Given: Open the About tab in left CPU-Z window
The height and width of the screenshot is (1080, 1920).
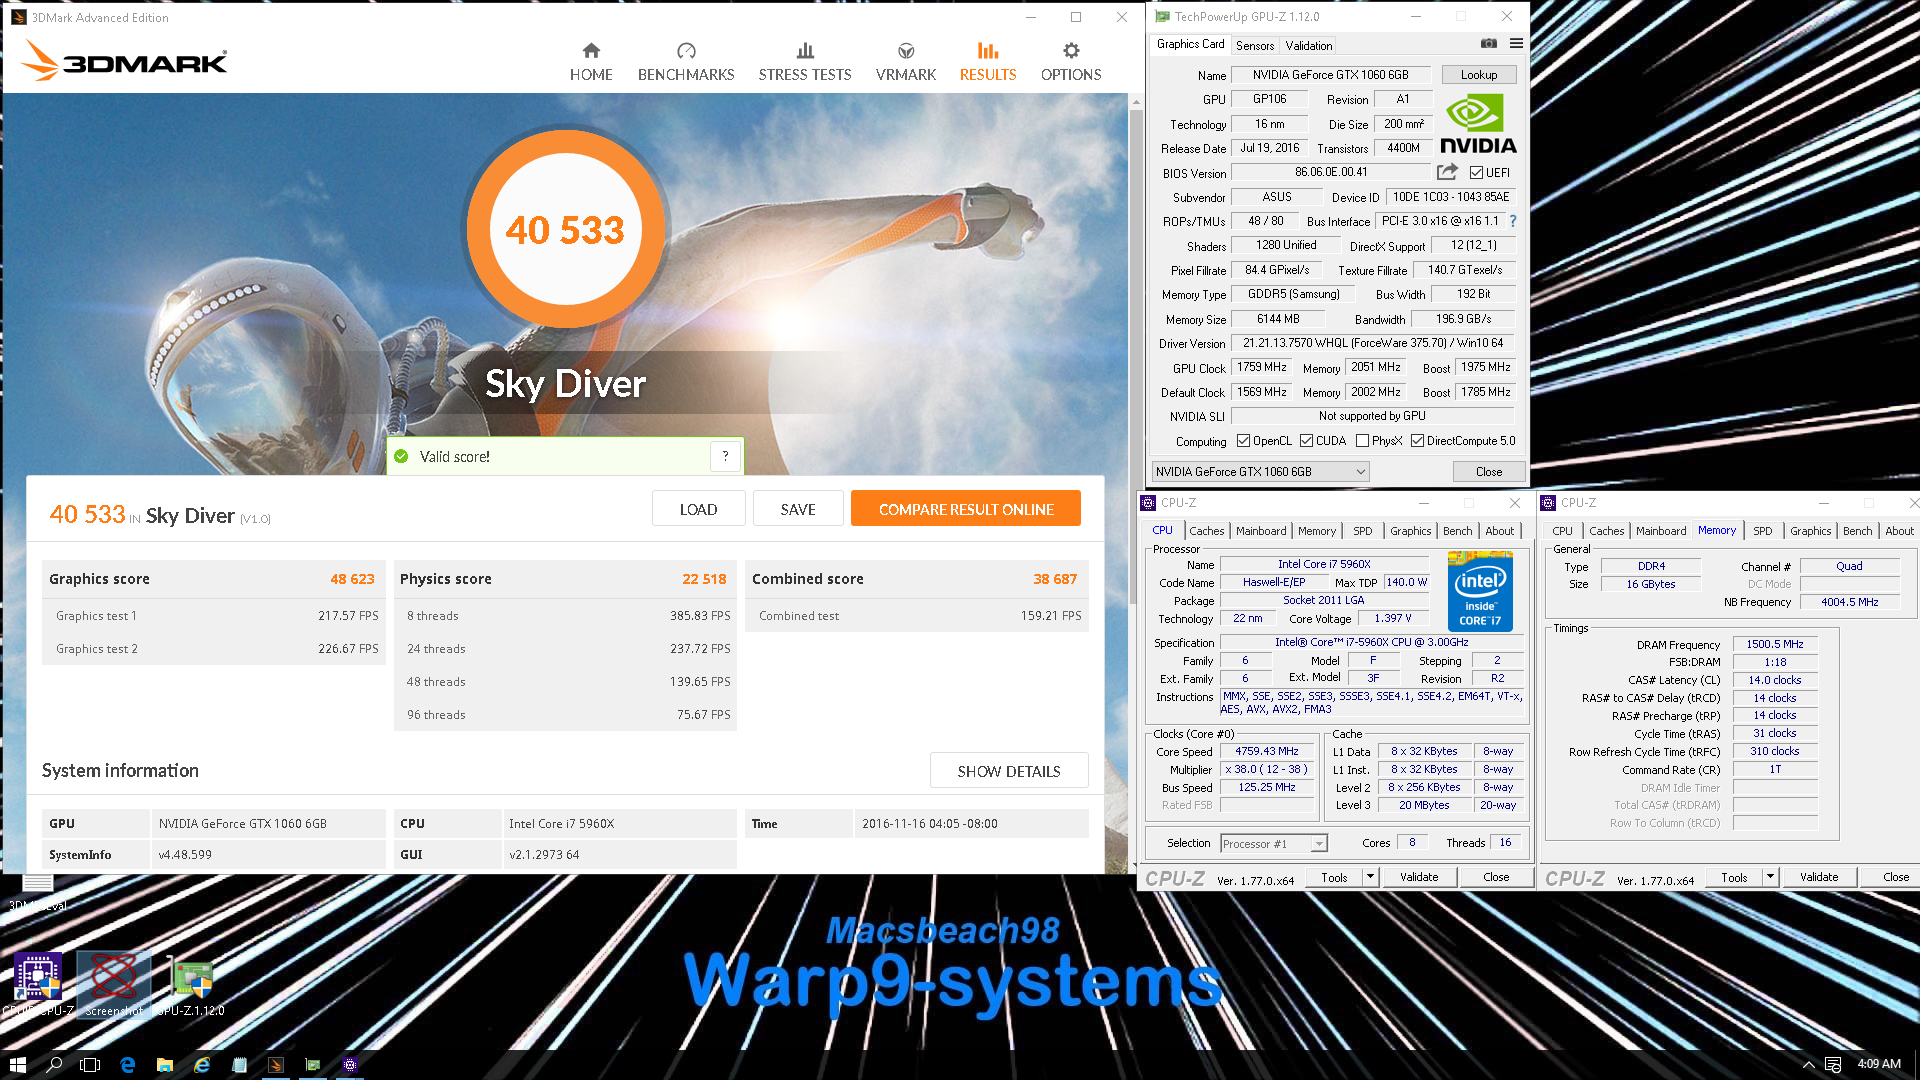Looking at the screenshot, I should [1499, 531].
